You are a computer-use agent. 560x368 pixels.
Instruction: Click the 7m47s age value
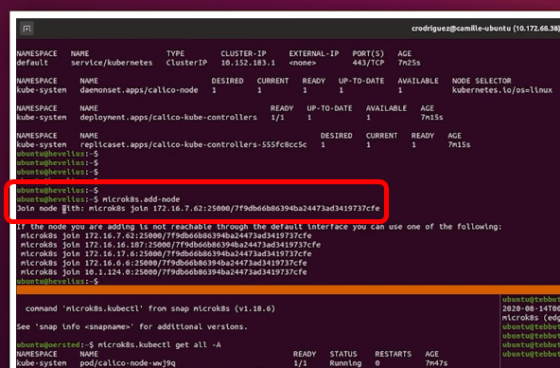click(x=436, y=363)
